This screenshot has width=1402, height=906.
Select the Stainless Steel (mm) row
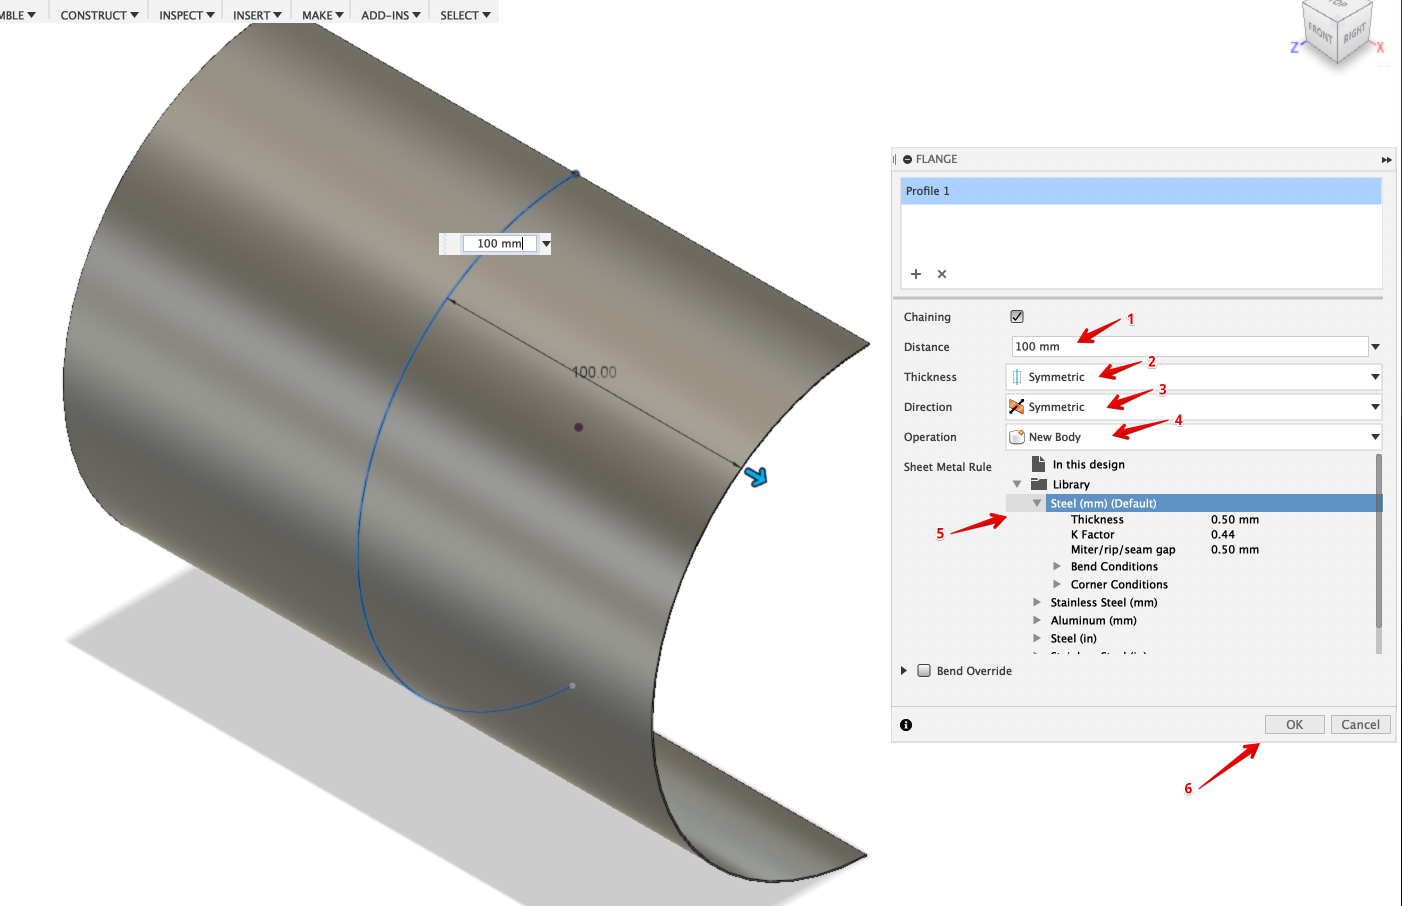[x=1104, y=602]
